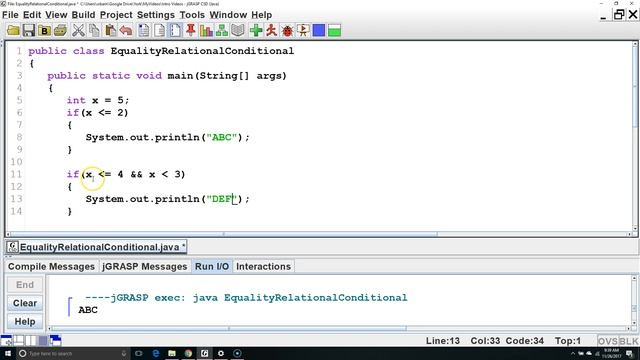
Task: Switch to jGRASP Messages tab
Action: tap(144, 267)
